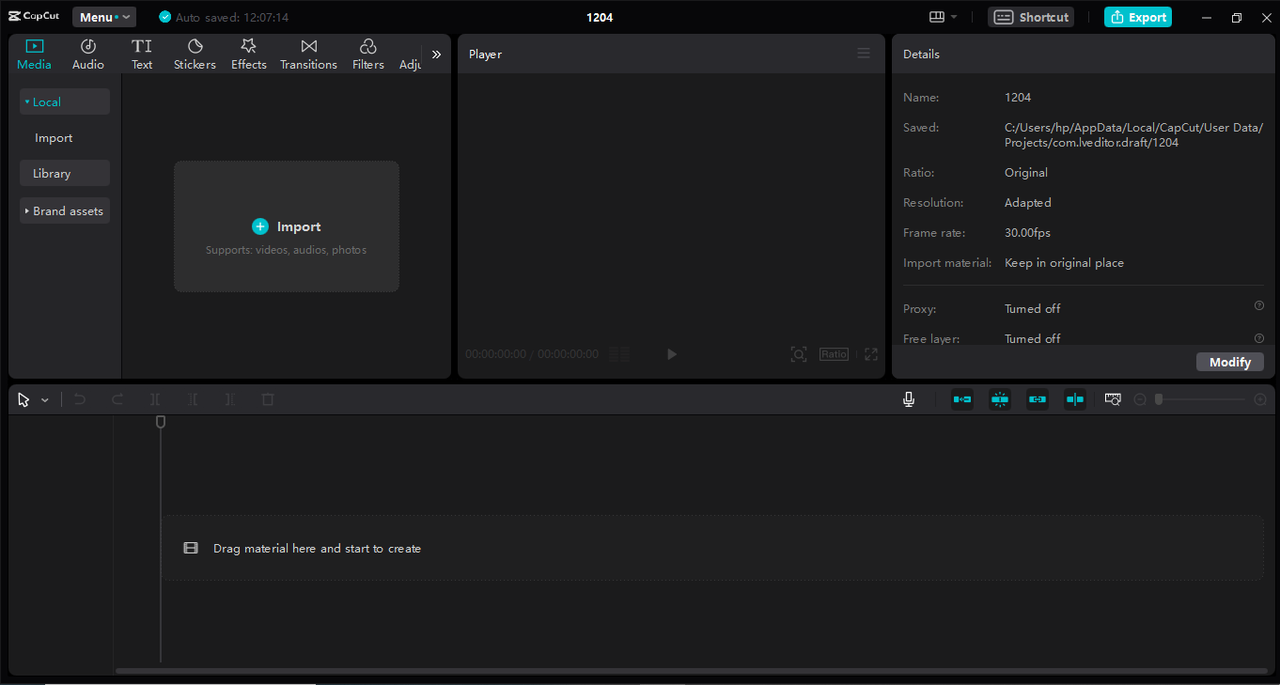The height and width of the screenshot is (685, 1280).
Task: Click the Auto saved status text
Action: coord(232,17)
